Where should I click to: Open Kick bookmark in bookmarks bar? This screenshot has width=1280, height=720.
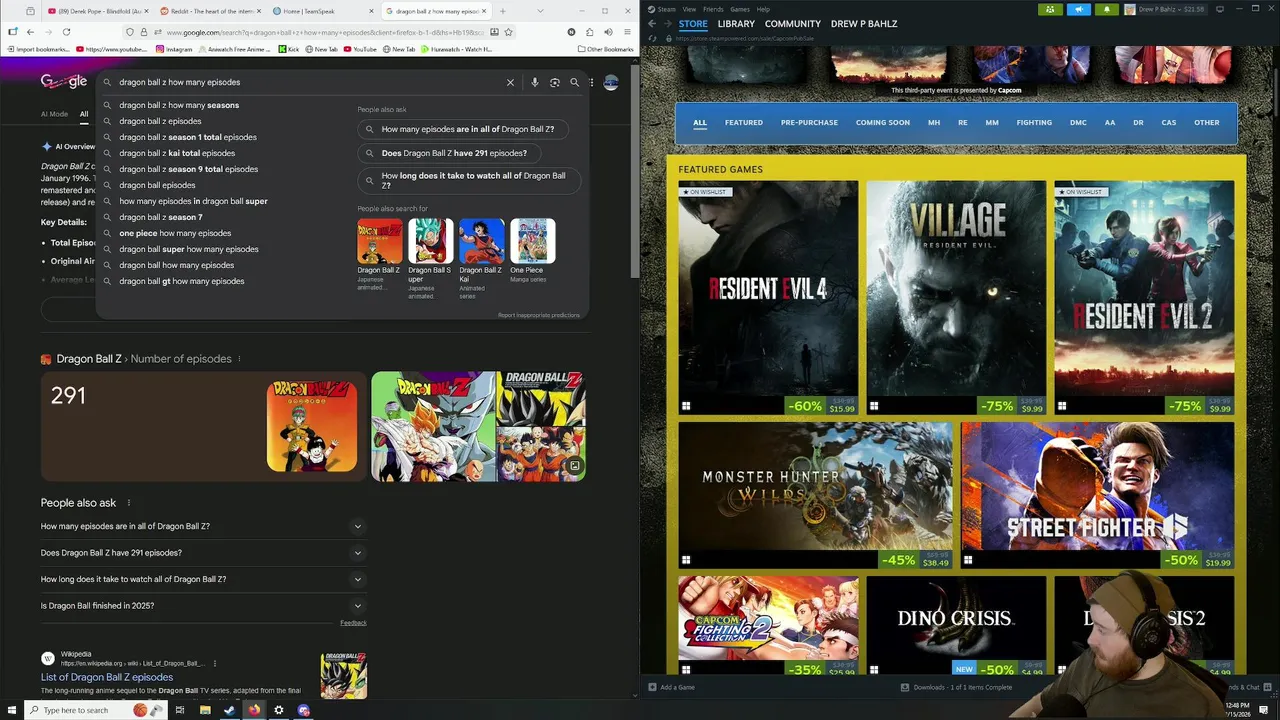point(288,49)
